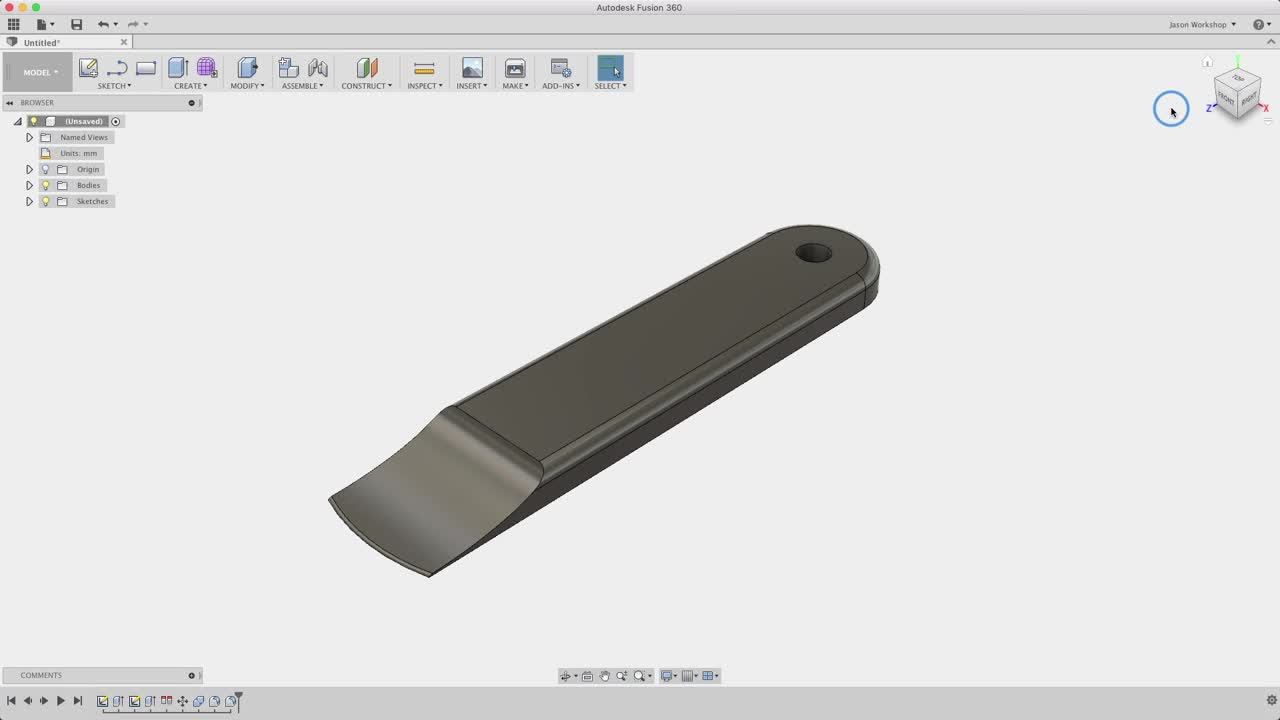Screen dimensions: 1280x720
Task: Open the Jason Workshop account dropdown
Action: click(x=1202, y=24)
